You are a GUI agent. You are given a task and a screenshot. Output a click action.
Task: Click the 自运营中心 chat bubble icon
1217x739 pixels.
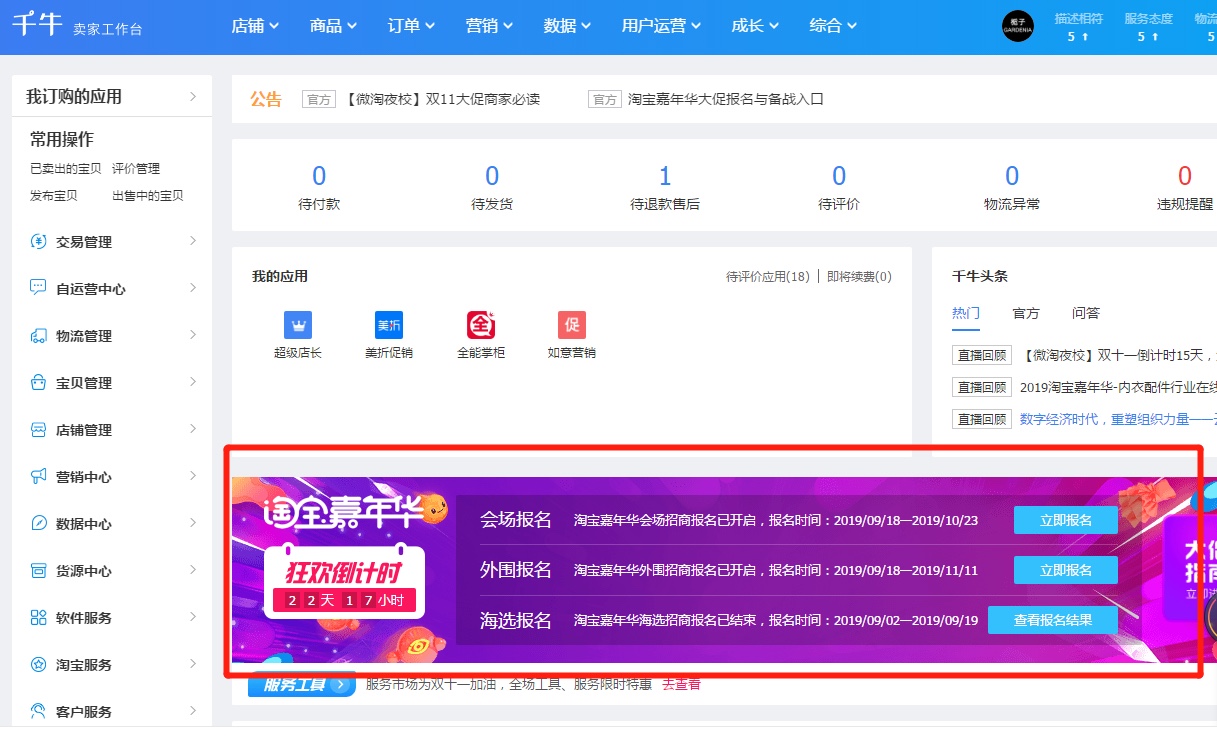39,289
